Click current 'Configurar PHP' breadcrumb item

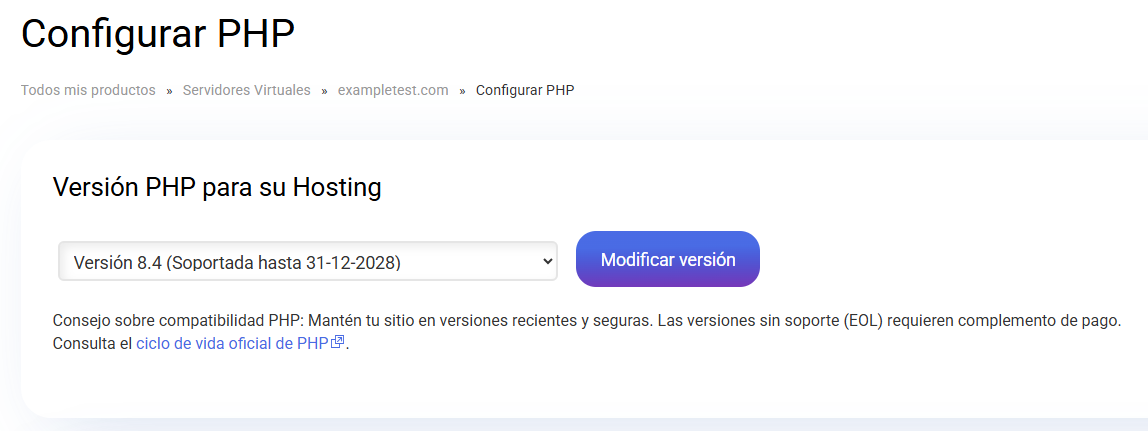click(x=525, y=90)
